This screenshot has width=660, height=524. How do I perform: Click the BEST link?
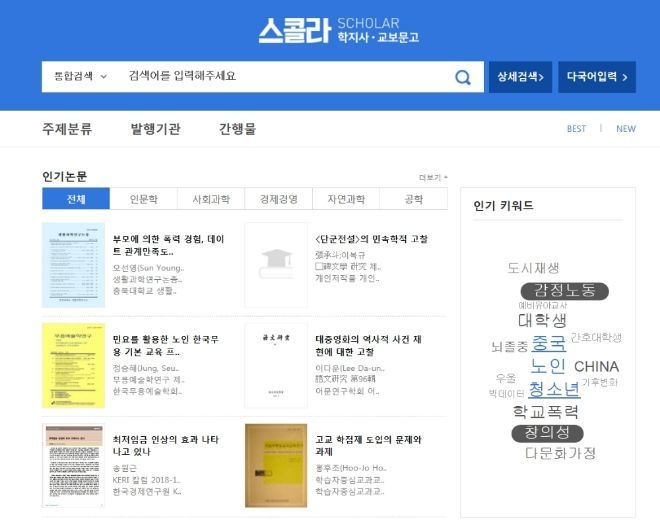576,129
